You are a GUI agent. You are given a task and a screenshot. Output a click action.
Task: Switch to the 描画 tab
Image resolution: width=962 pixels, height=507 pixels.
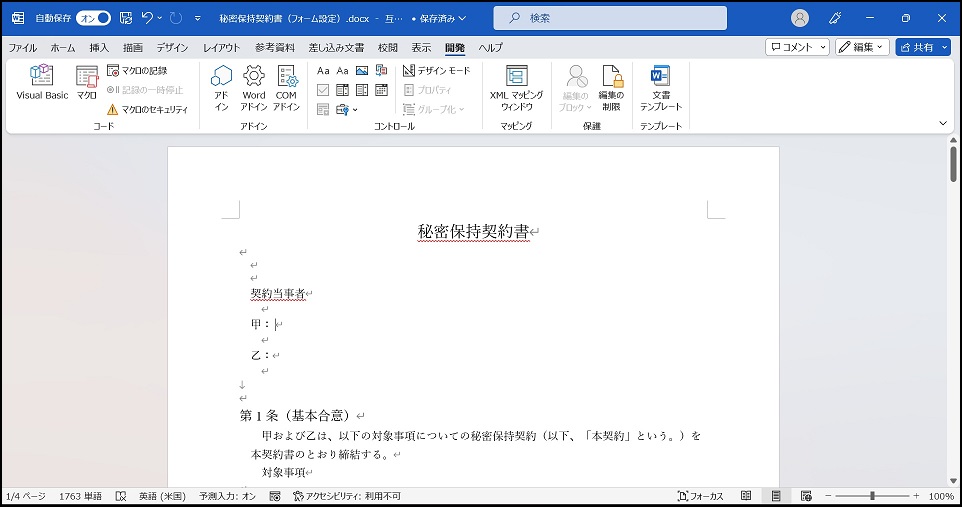pos(133,47)
